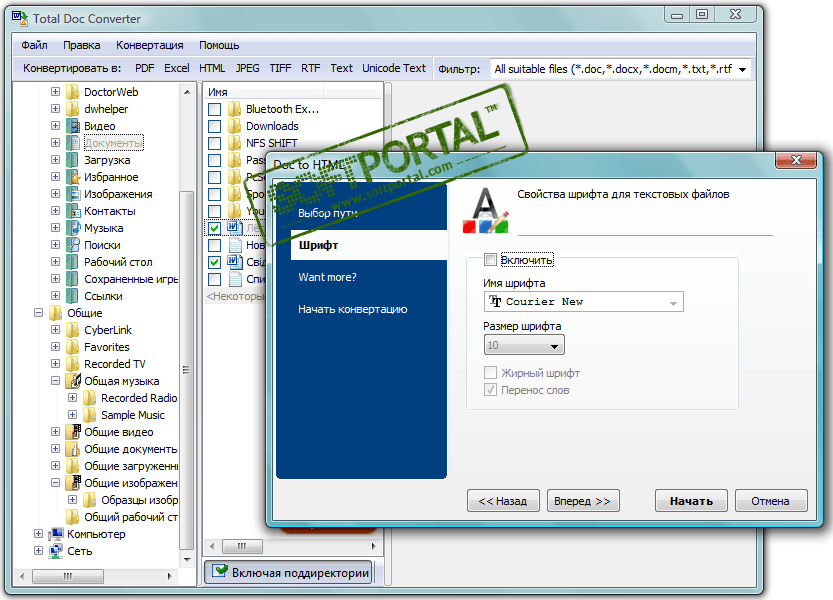This screenshot has height=600, width=833.
Task: Click the CyberLink folder icon
Action: 72,330
